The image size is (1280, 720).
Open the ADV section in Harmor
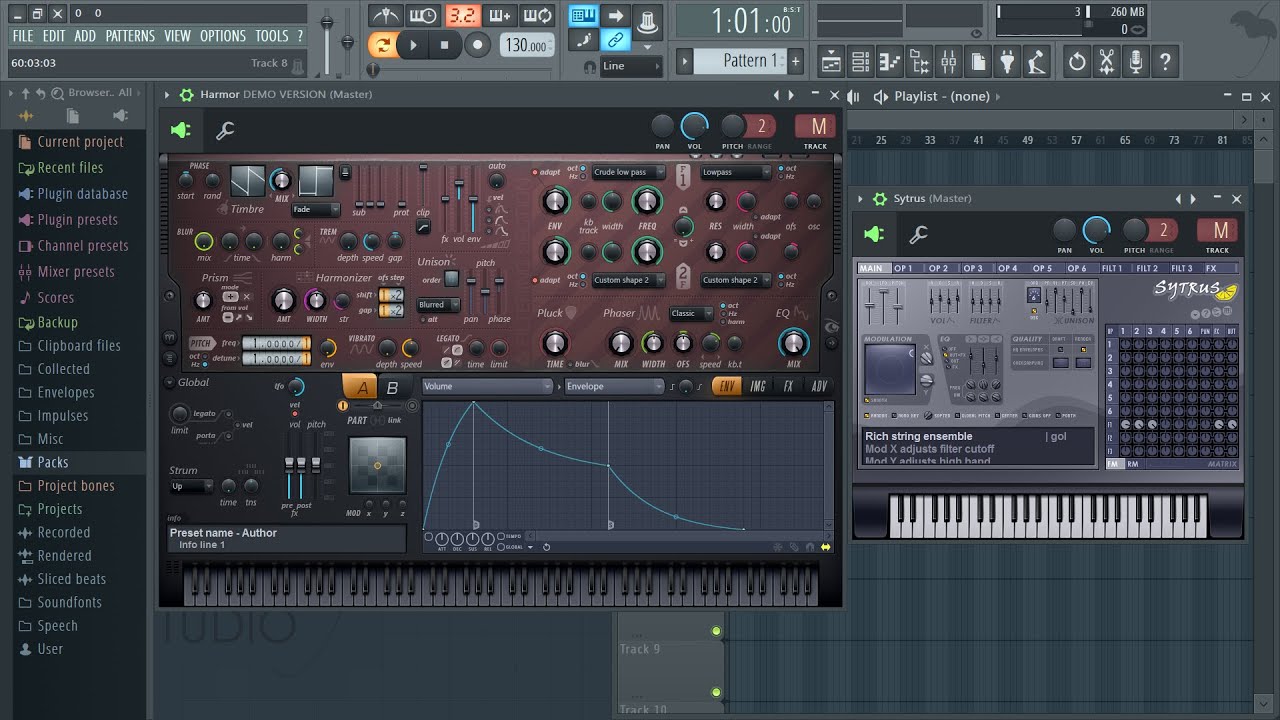pyautogui.click(x=819, y=386)
